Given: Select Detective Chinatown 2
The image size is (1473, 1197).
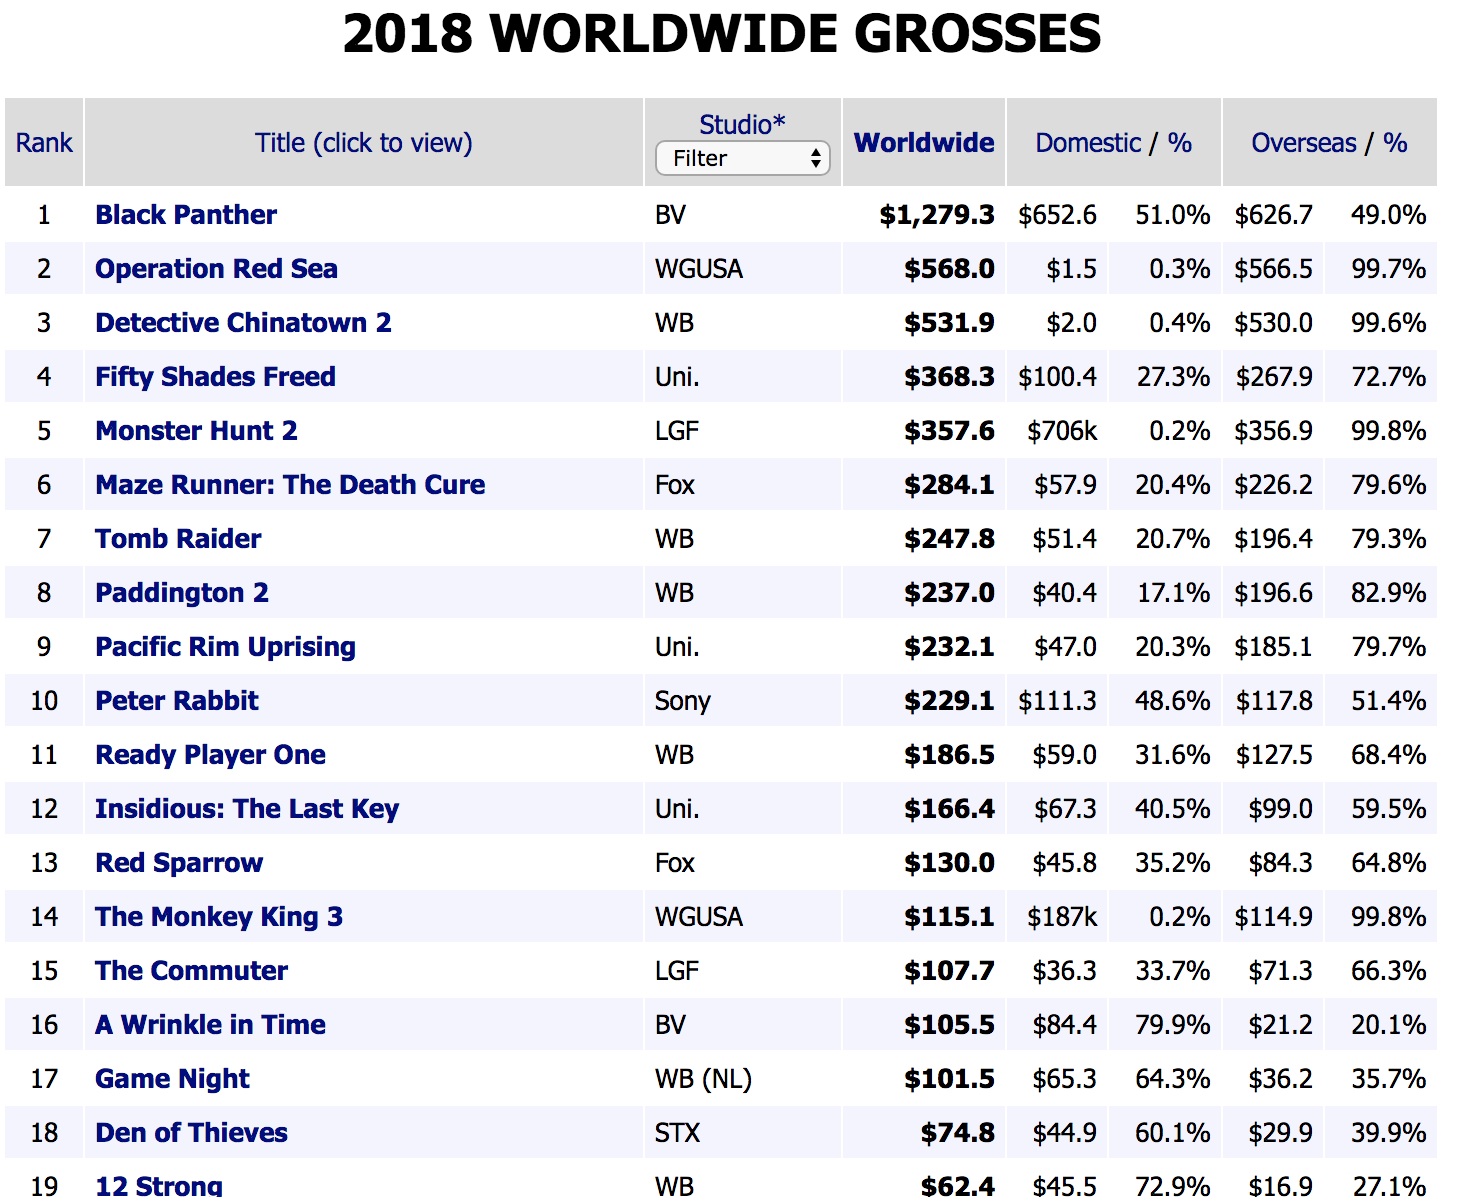Looking at the screenshot, I should pos(243,322).
